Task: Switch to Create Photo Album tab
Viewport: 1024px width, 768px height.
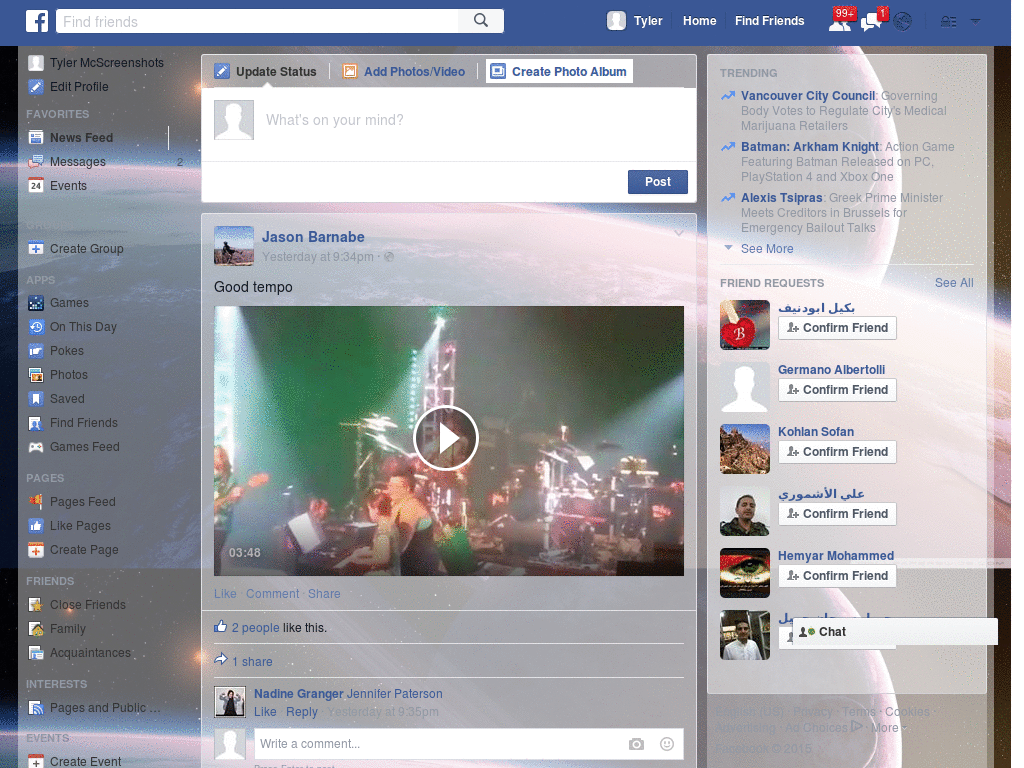Action: coord(560,71)
